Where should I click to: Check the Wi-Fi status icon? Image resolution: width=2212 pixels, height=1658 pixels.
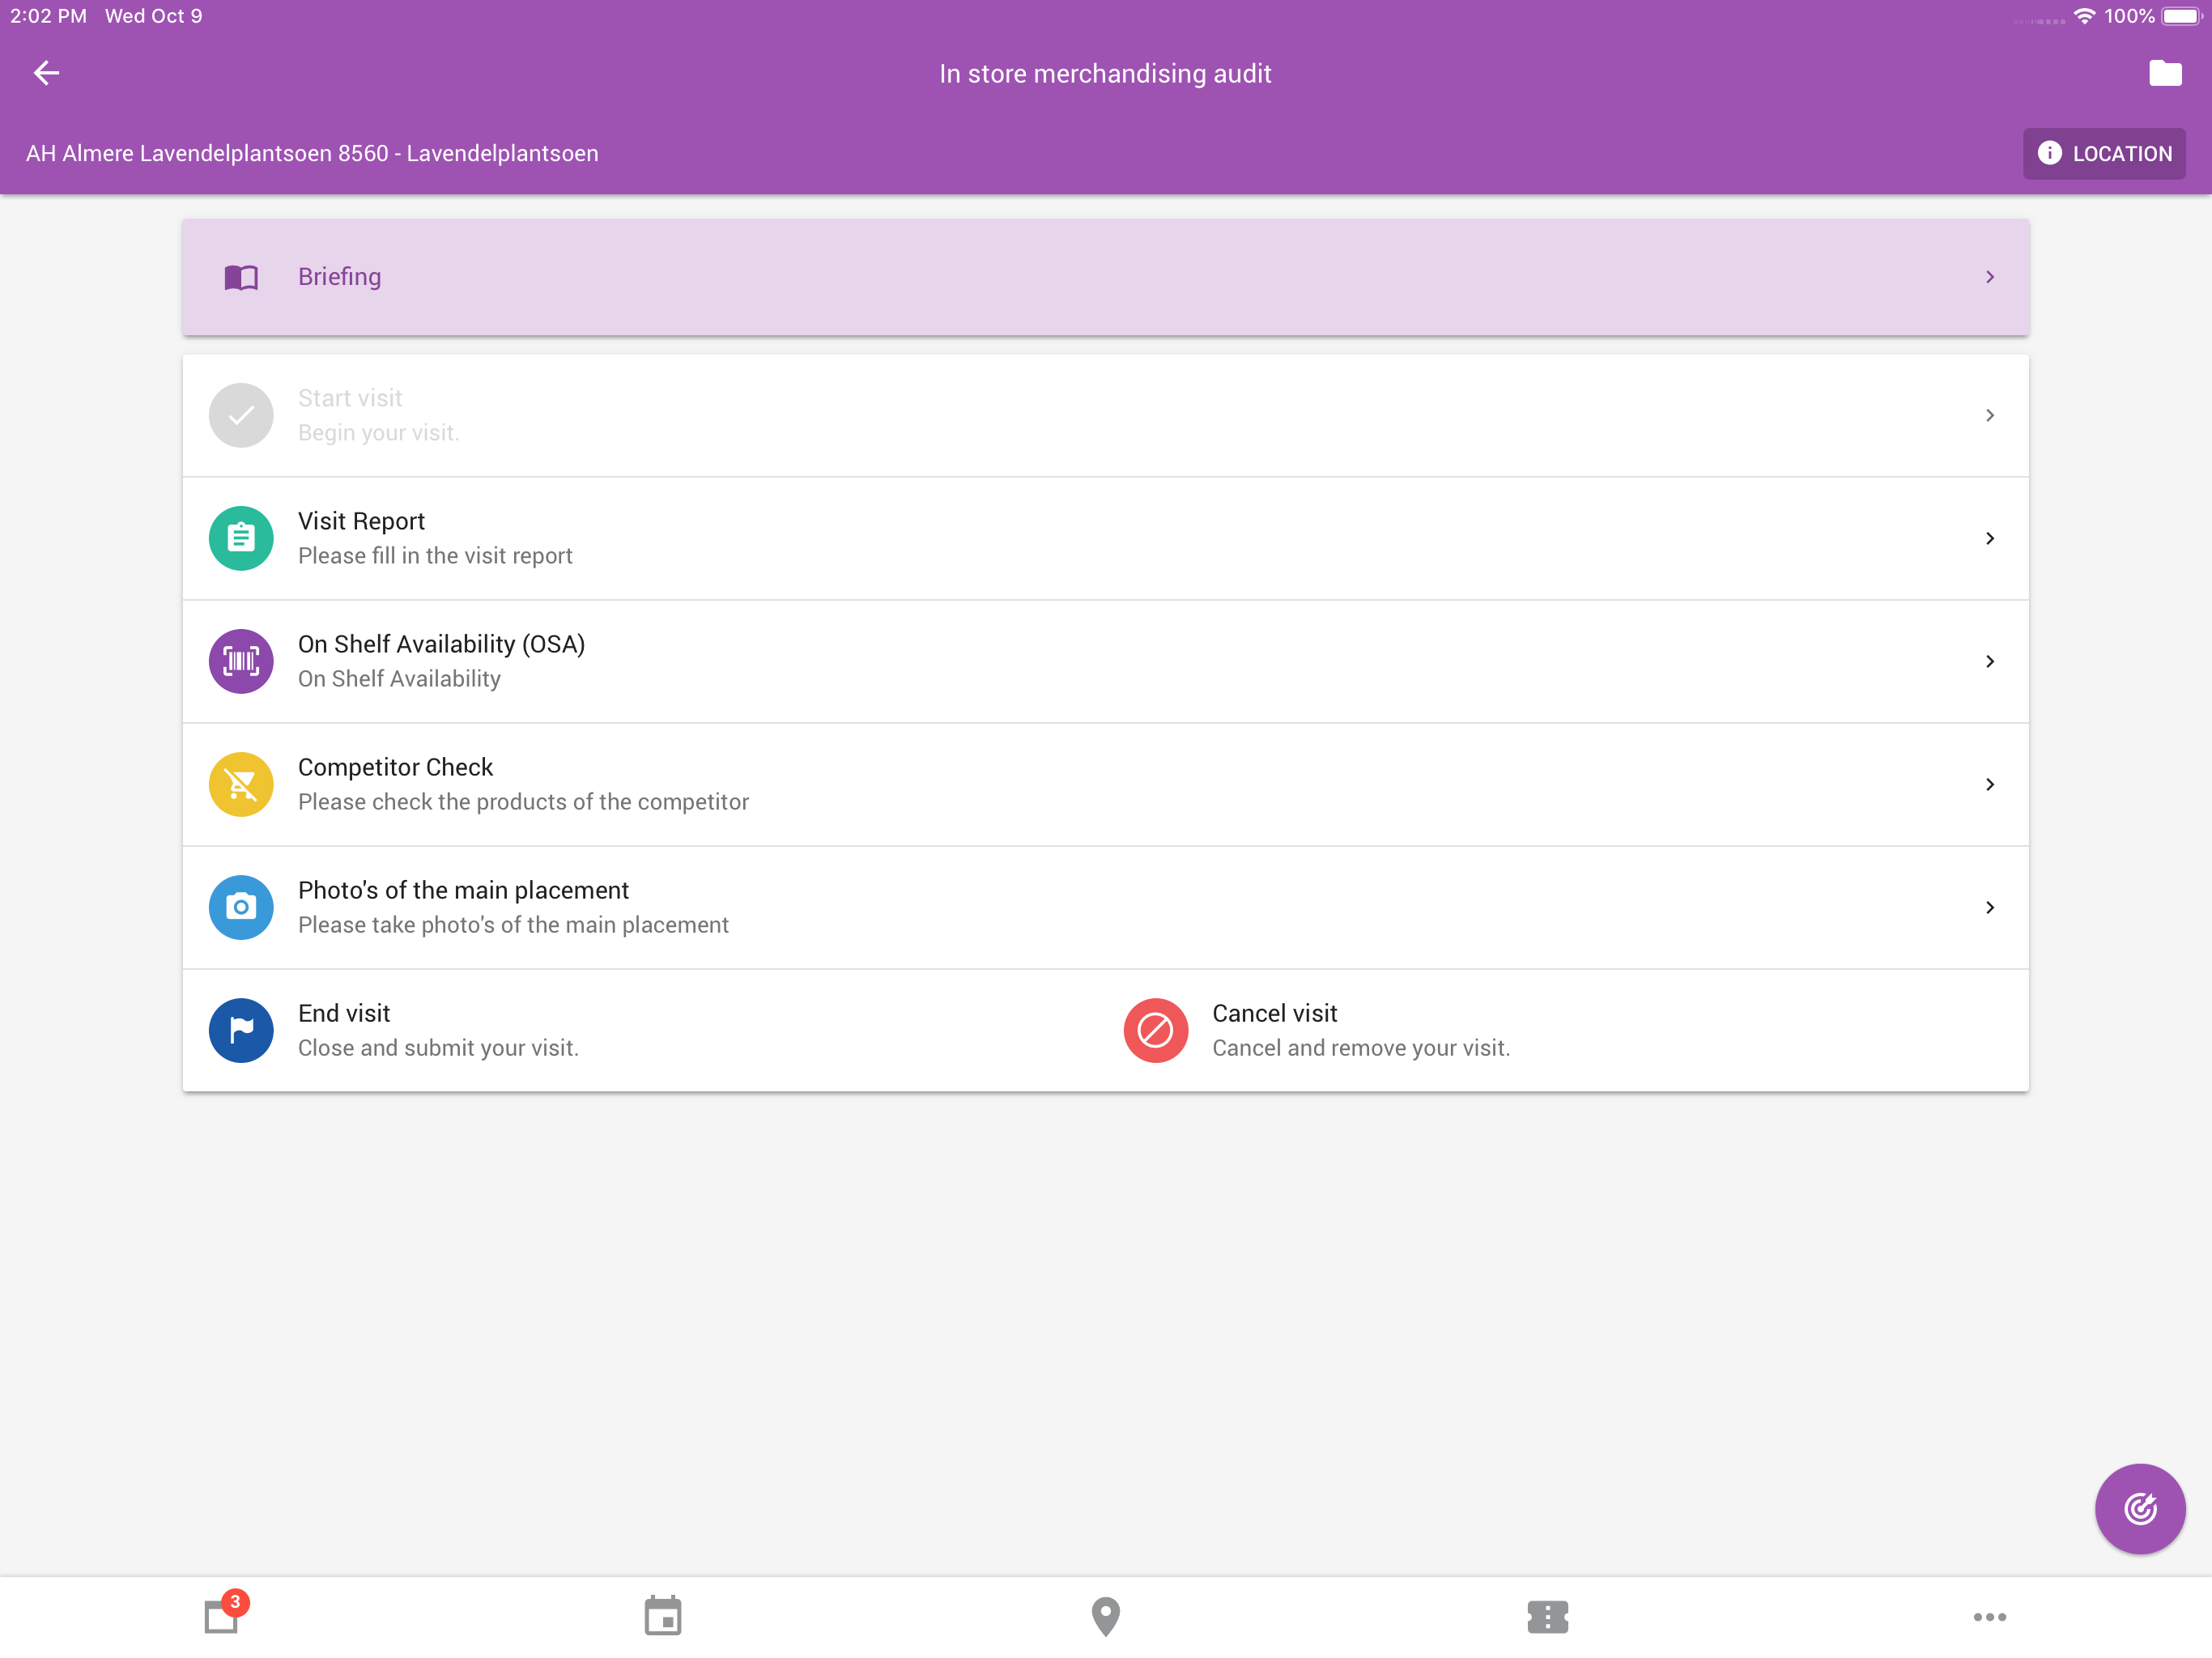point(2084,16)
